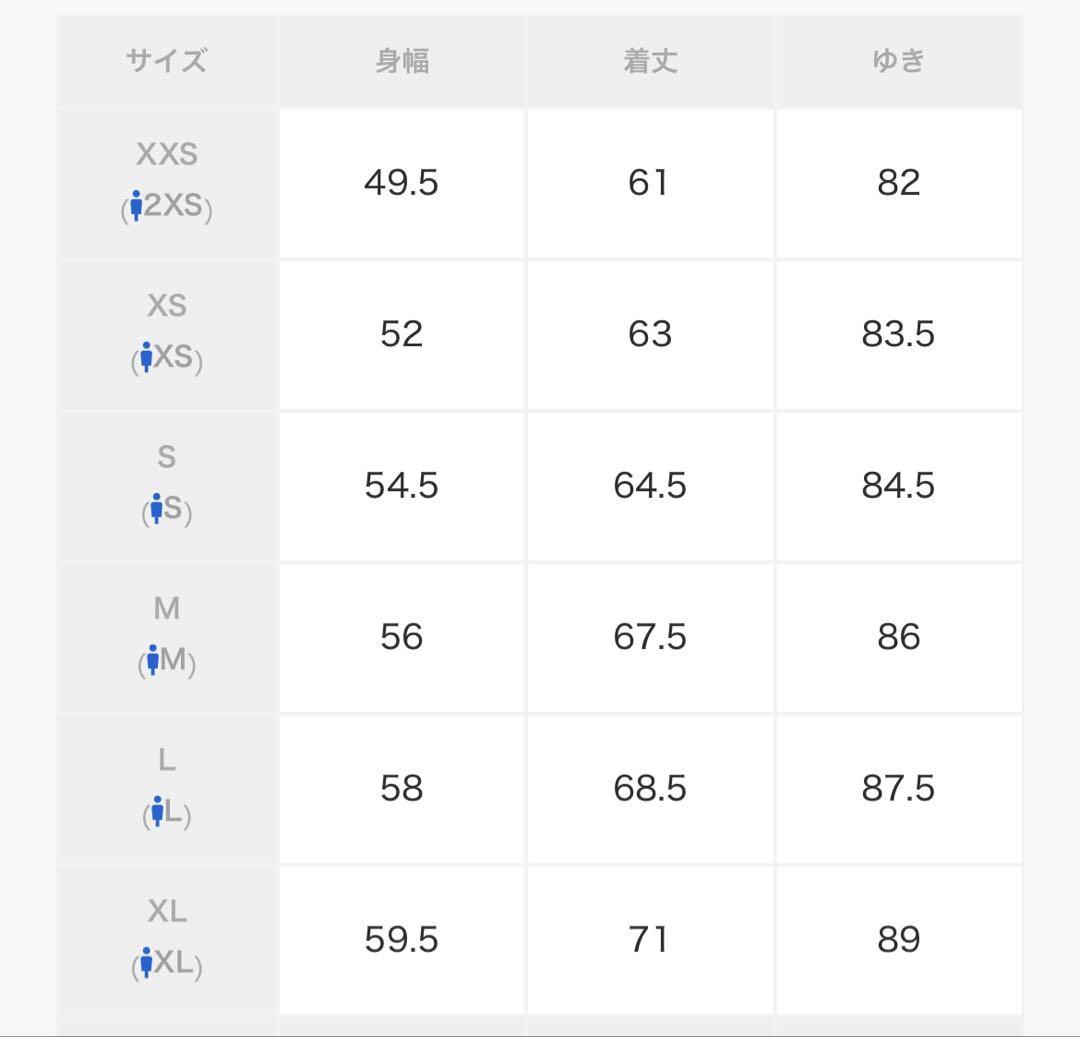Click the XXS size label
This screenshot has width=1080, height=1037.
[167, 154]
